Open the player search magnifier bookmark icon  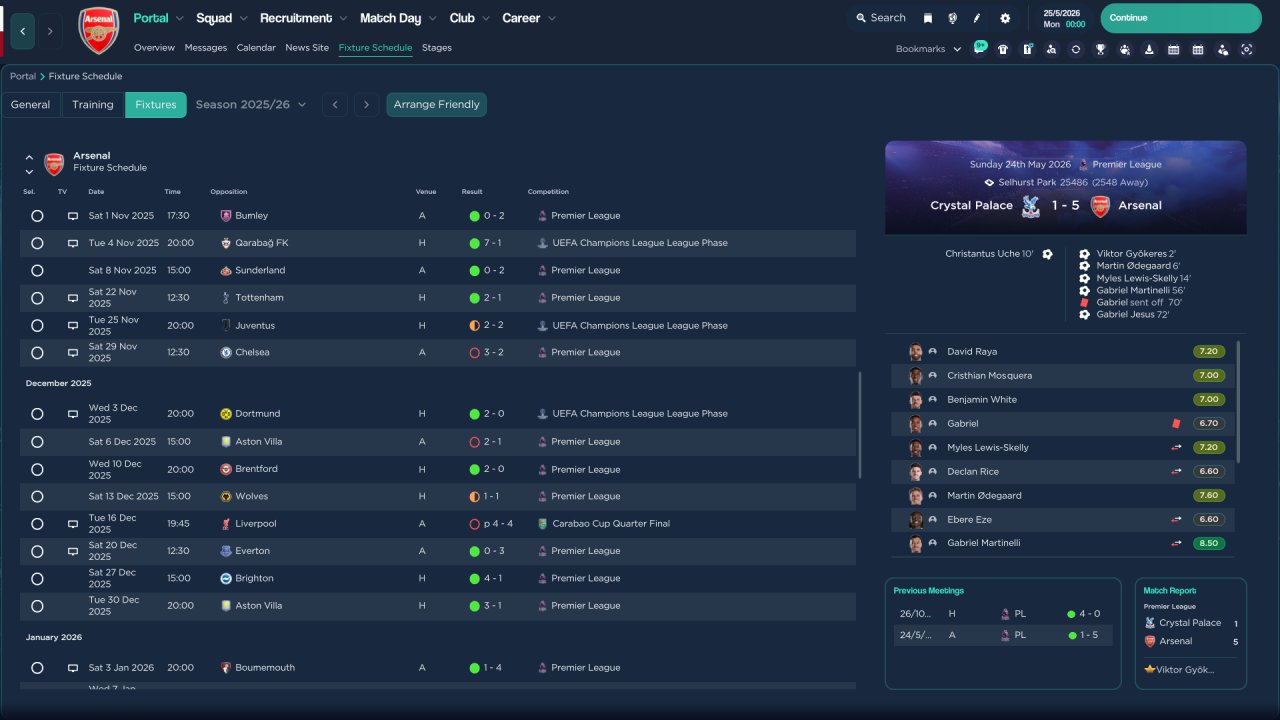(1051, 49)
